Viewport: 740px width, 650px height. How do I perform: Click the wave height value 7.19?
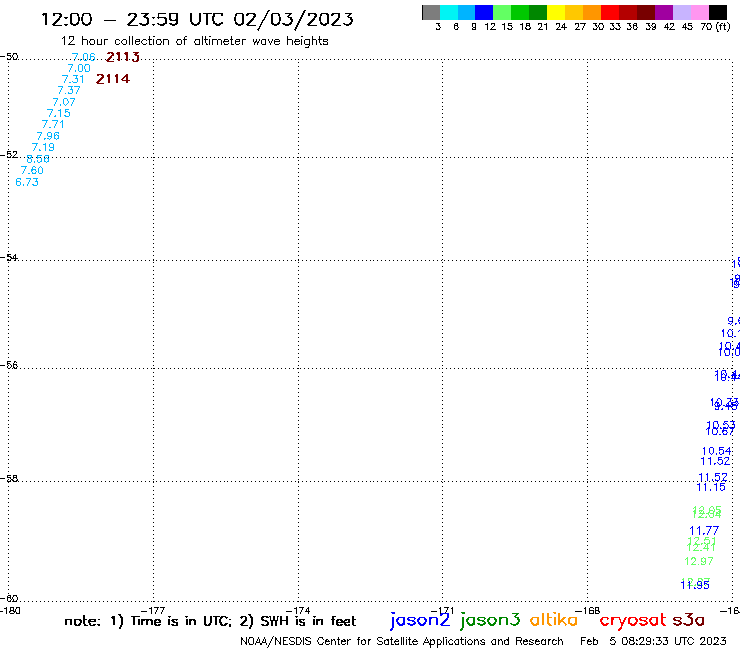[43, 147]
